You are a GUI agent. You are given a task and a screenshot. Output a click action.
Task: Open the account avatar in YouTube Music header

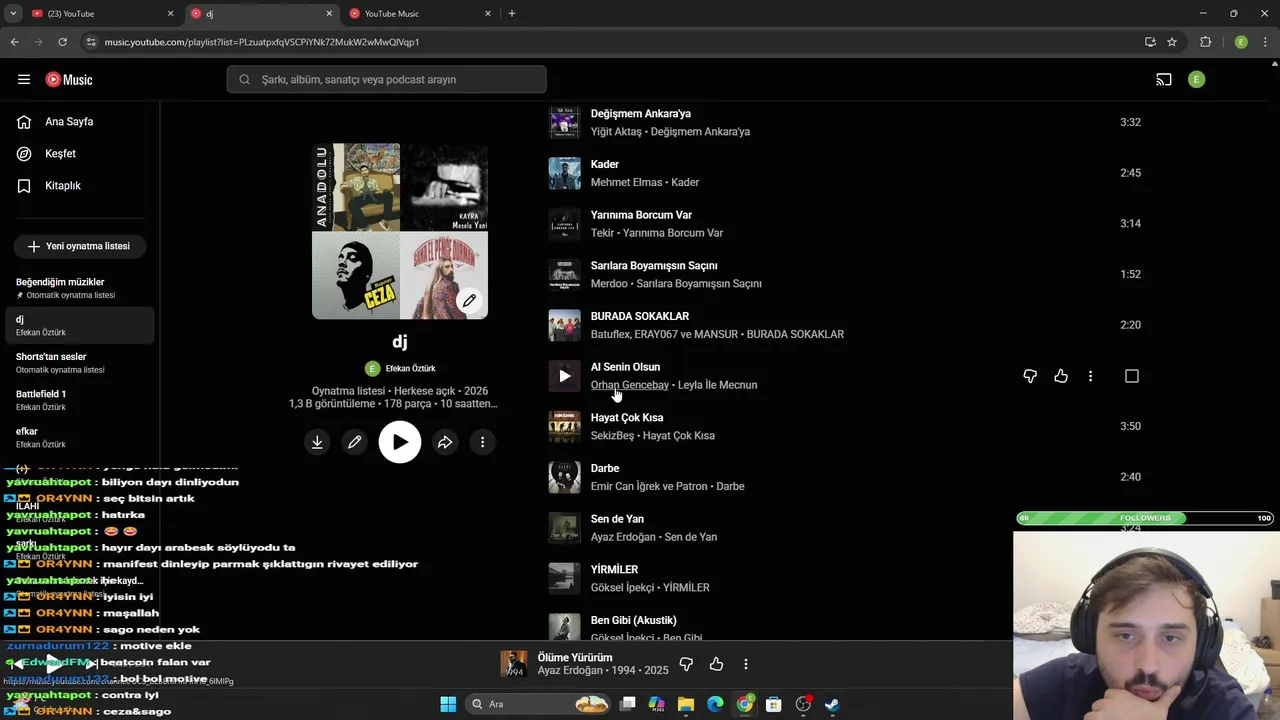[x=1196, y=79]
